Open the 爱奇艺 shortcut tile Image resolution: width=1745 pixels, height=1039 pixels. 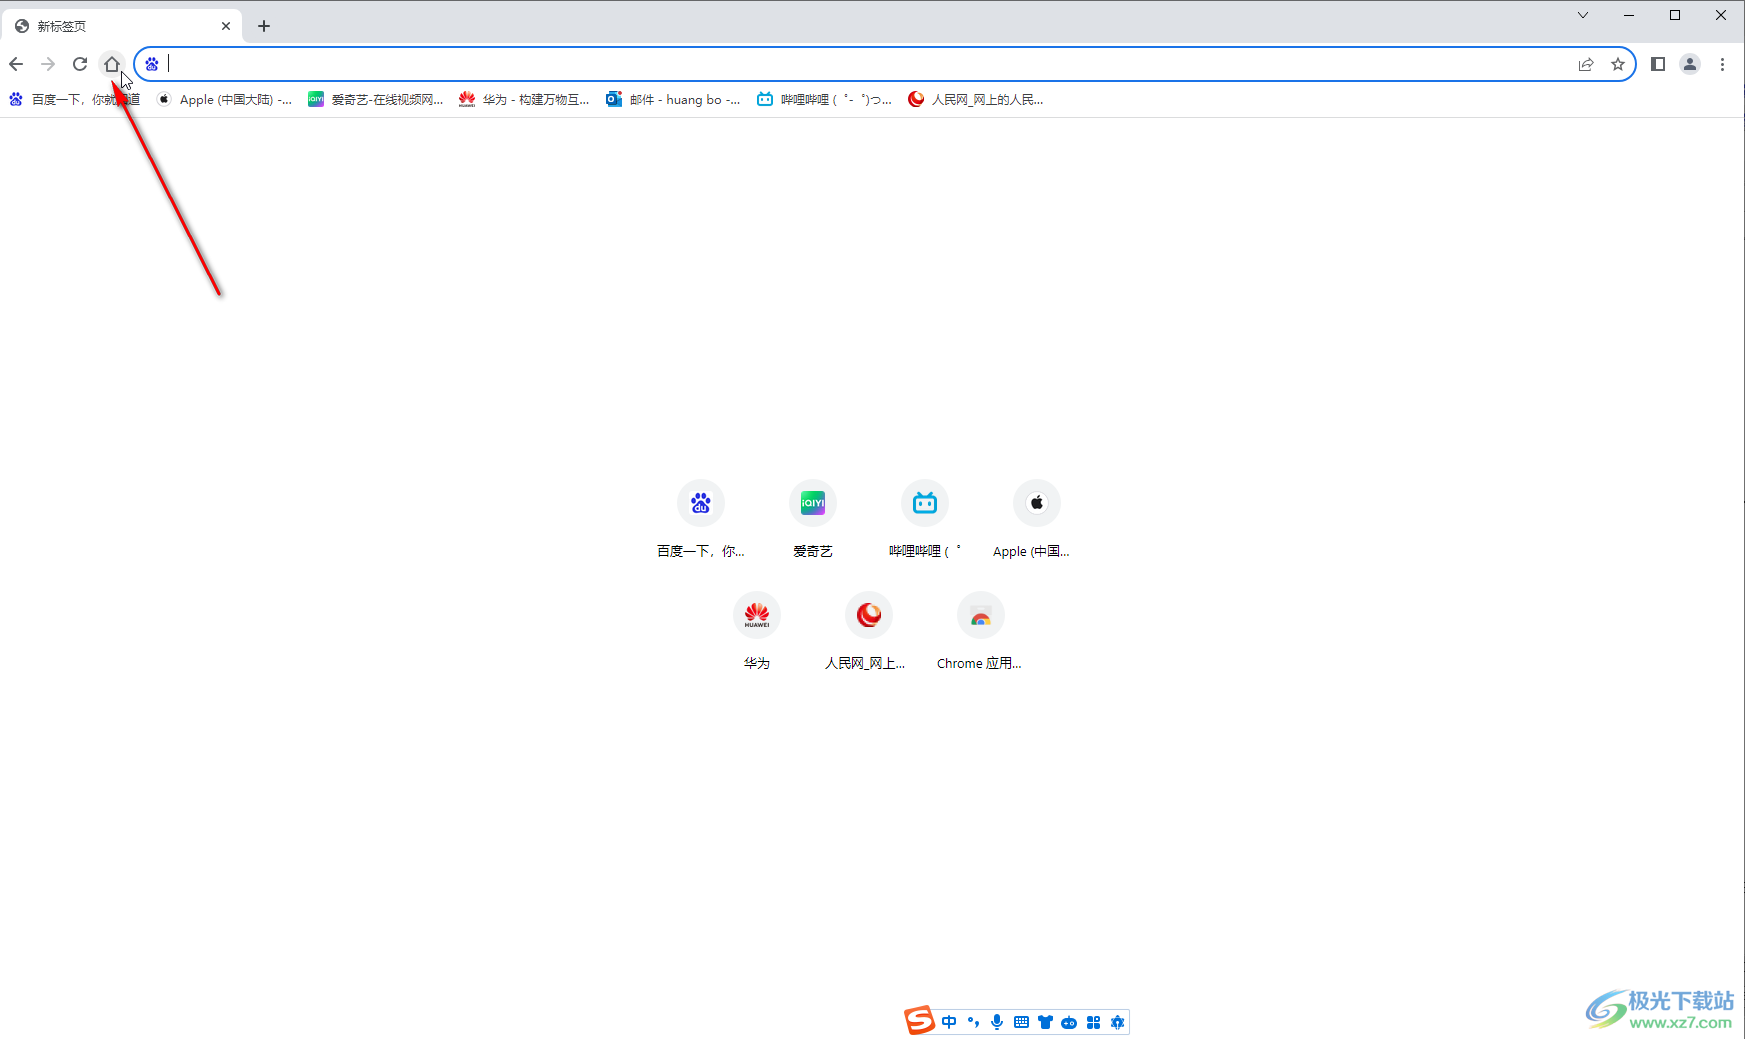[x=813, y=520]
